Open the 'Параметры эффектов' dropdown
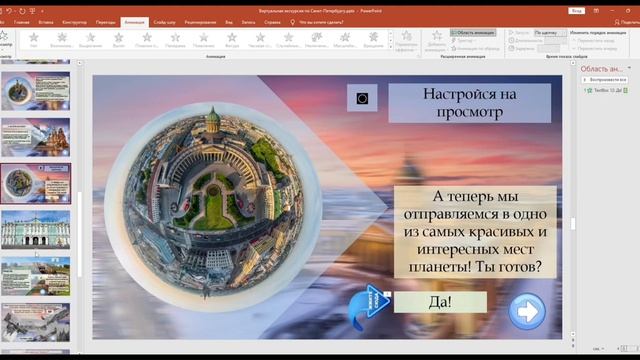The height and width of the screenshot is (360, 640). click(x=406, y=41)
